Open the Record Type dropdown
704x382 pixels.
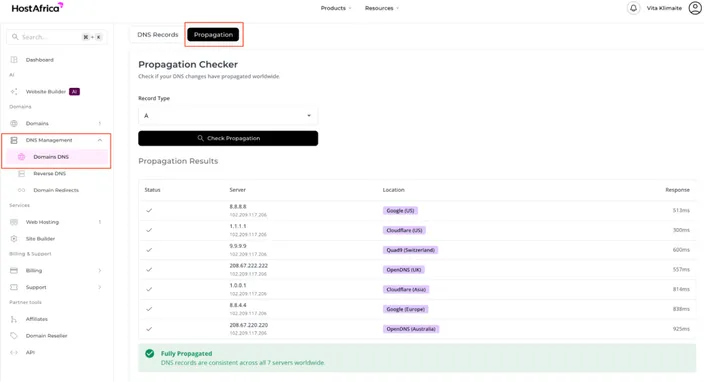(x=228, y=116)
